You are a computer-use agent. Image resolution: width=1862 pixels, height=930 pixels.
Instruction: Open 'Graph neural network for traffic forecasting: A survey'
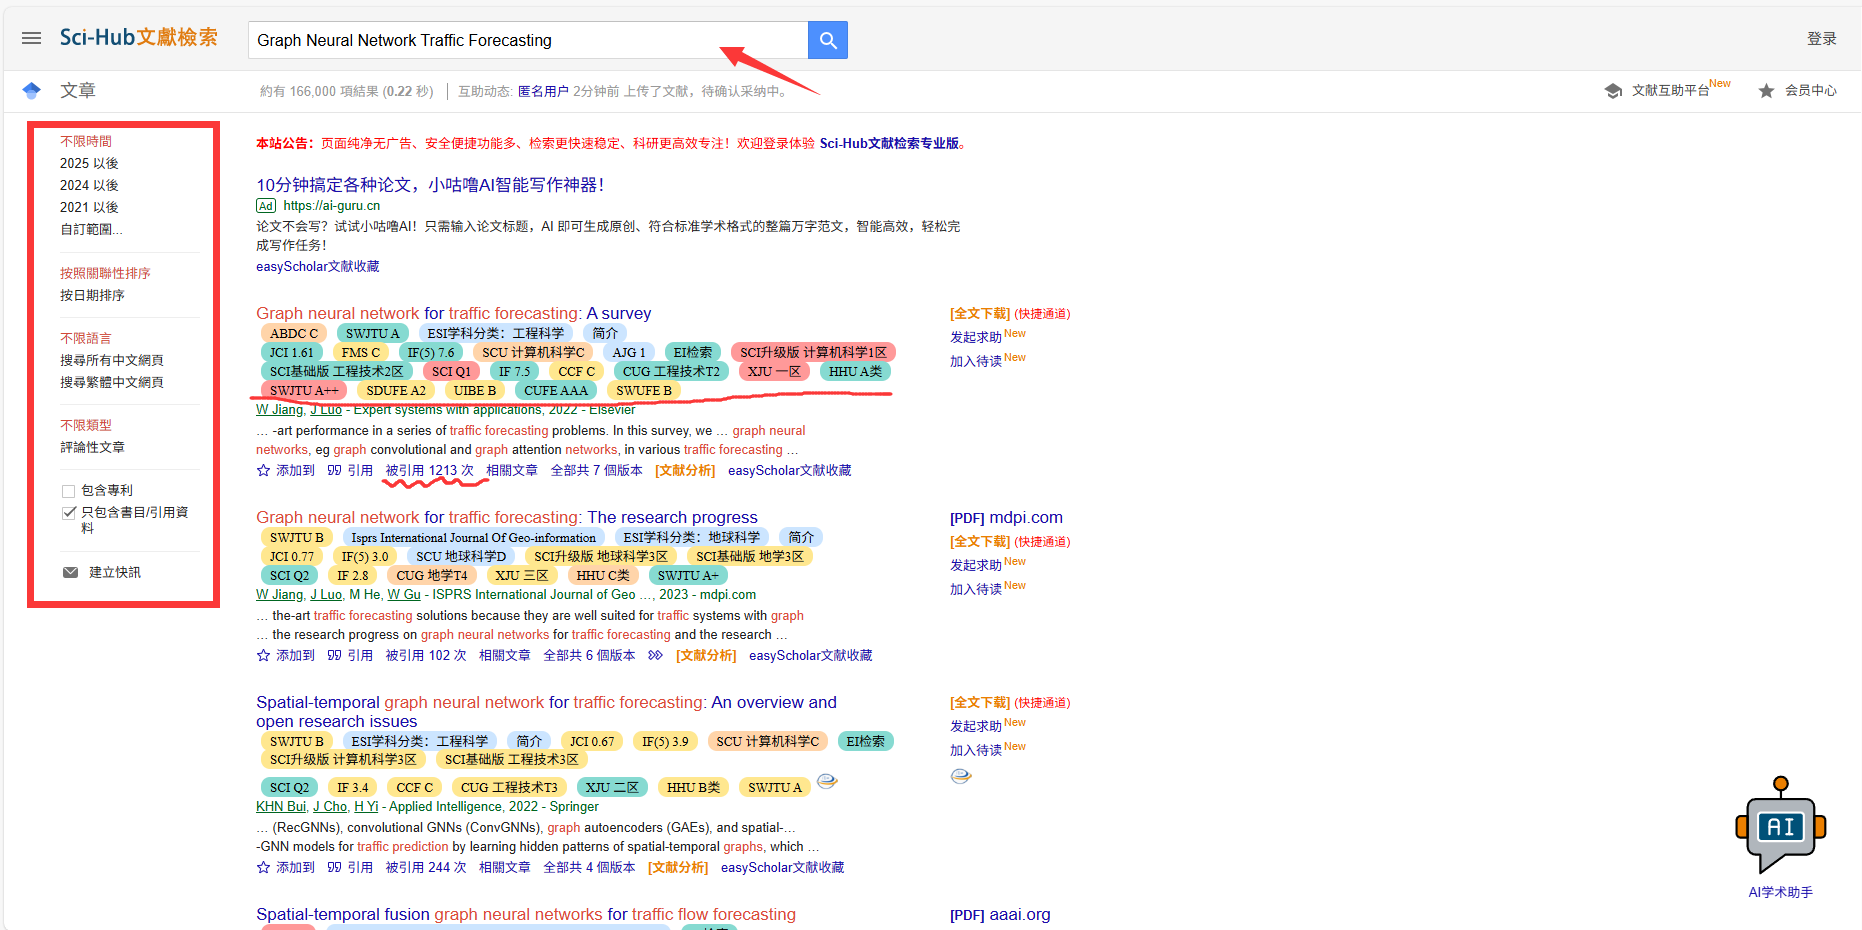[x=453, y=313]
